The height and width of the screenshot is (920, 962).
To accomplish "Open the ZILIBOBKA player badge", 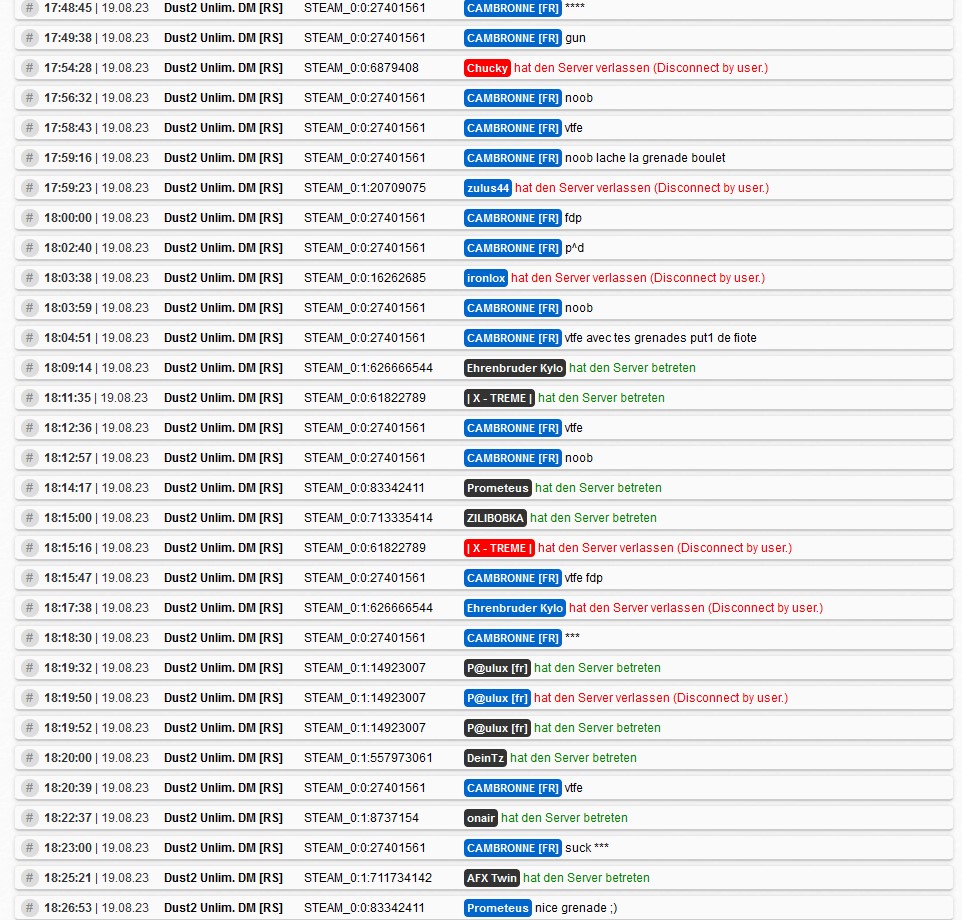I will (495, 519).
